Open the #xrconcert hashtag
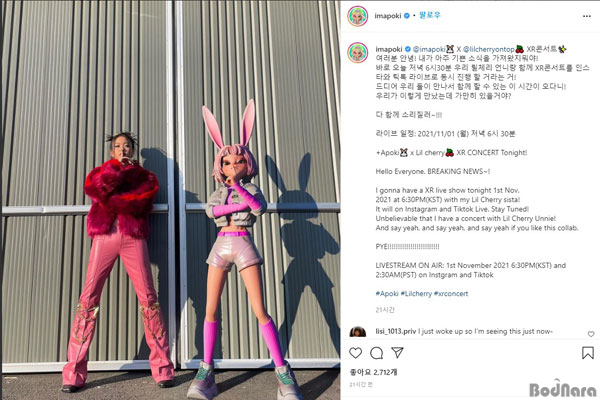The image size is (600, 400). click(451, 294)
